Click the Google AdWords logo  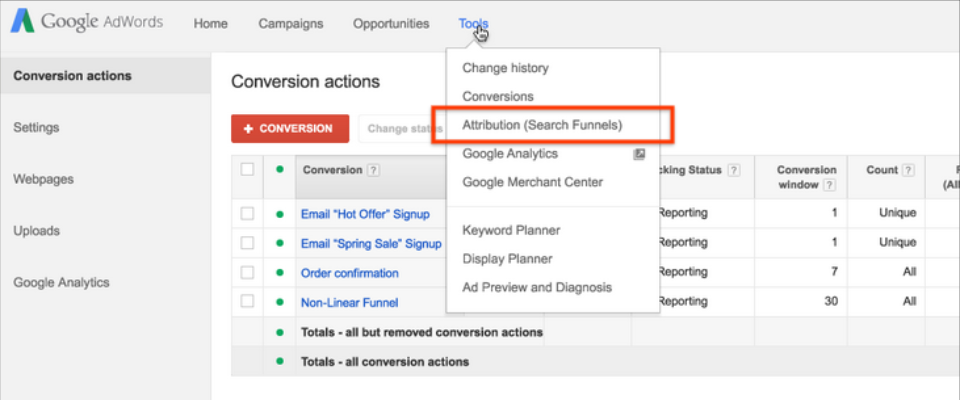click(x=86, y=23)
